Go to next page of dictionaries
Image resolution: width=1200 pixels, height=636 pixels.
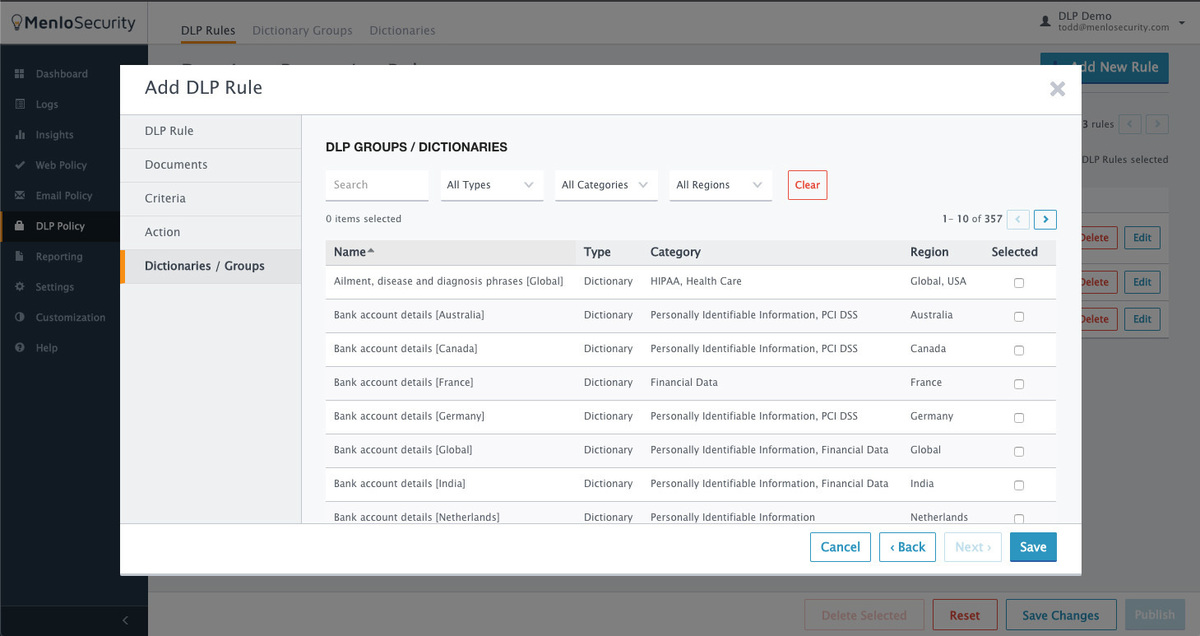coord(1045,219)
